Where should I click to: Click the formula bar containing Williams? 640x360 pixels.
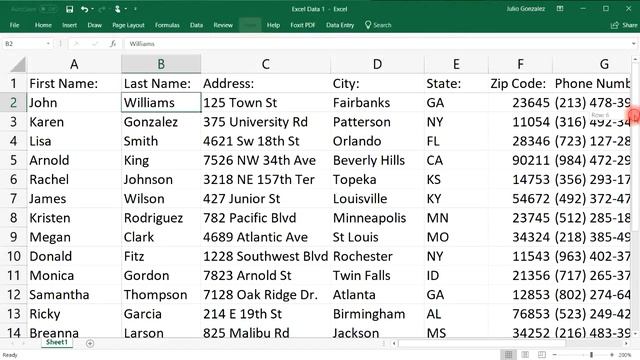click(x=378, y=44)
